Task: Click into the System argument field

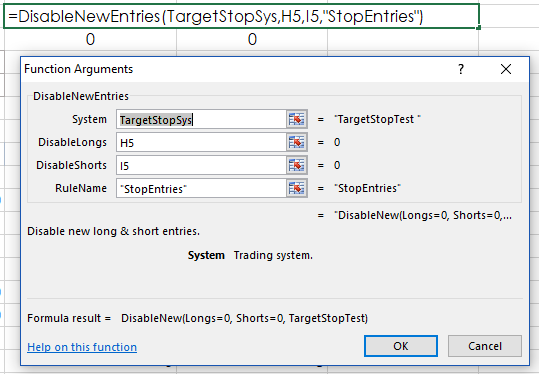Action: tap(201, 119)
